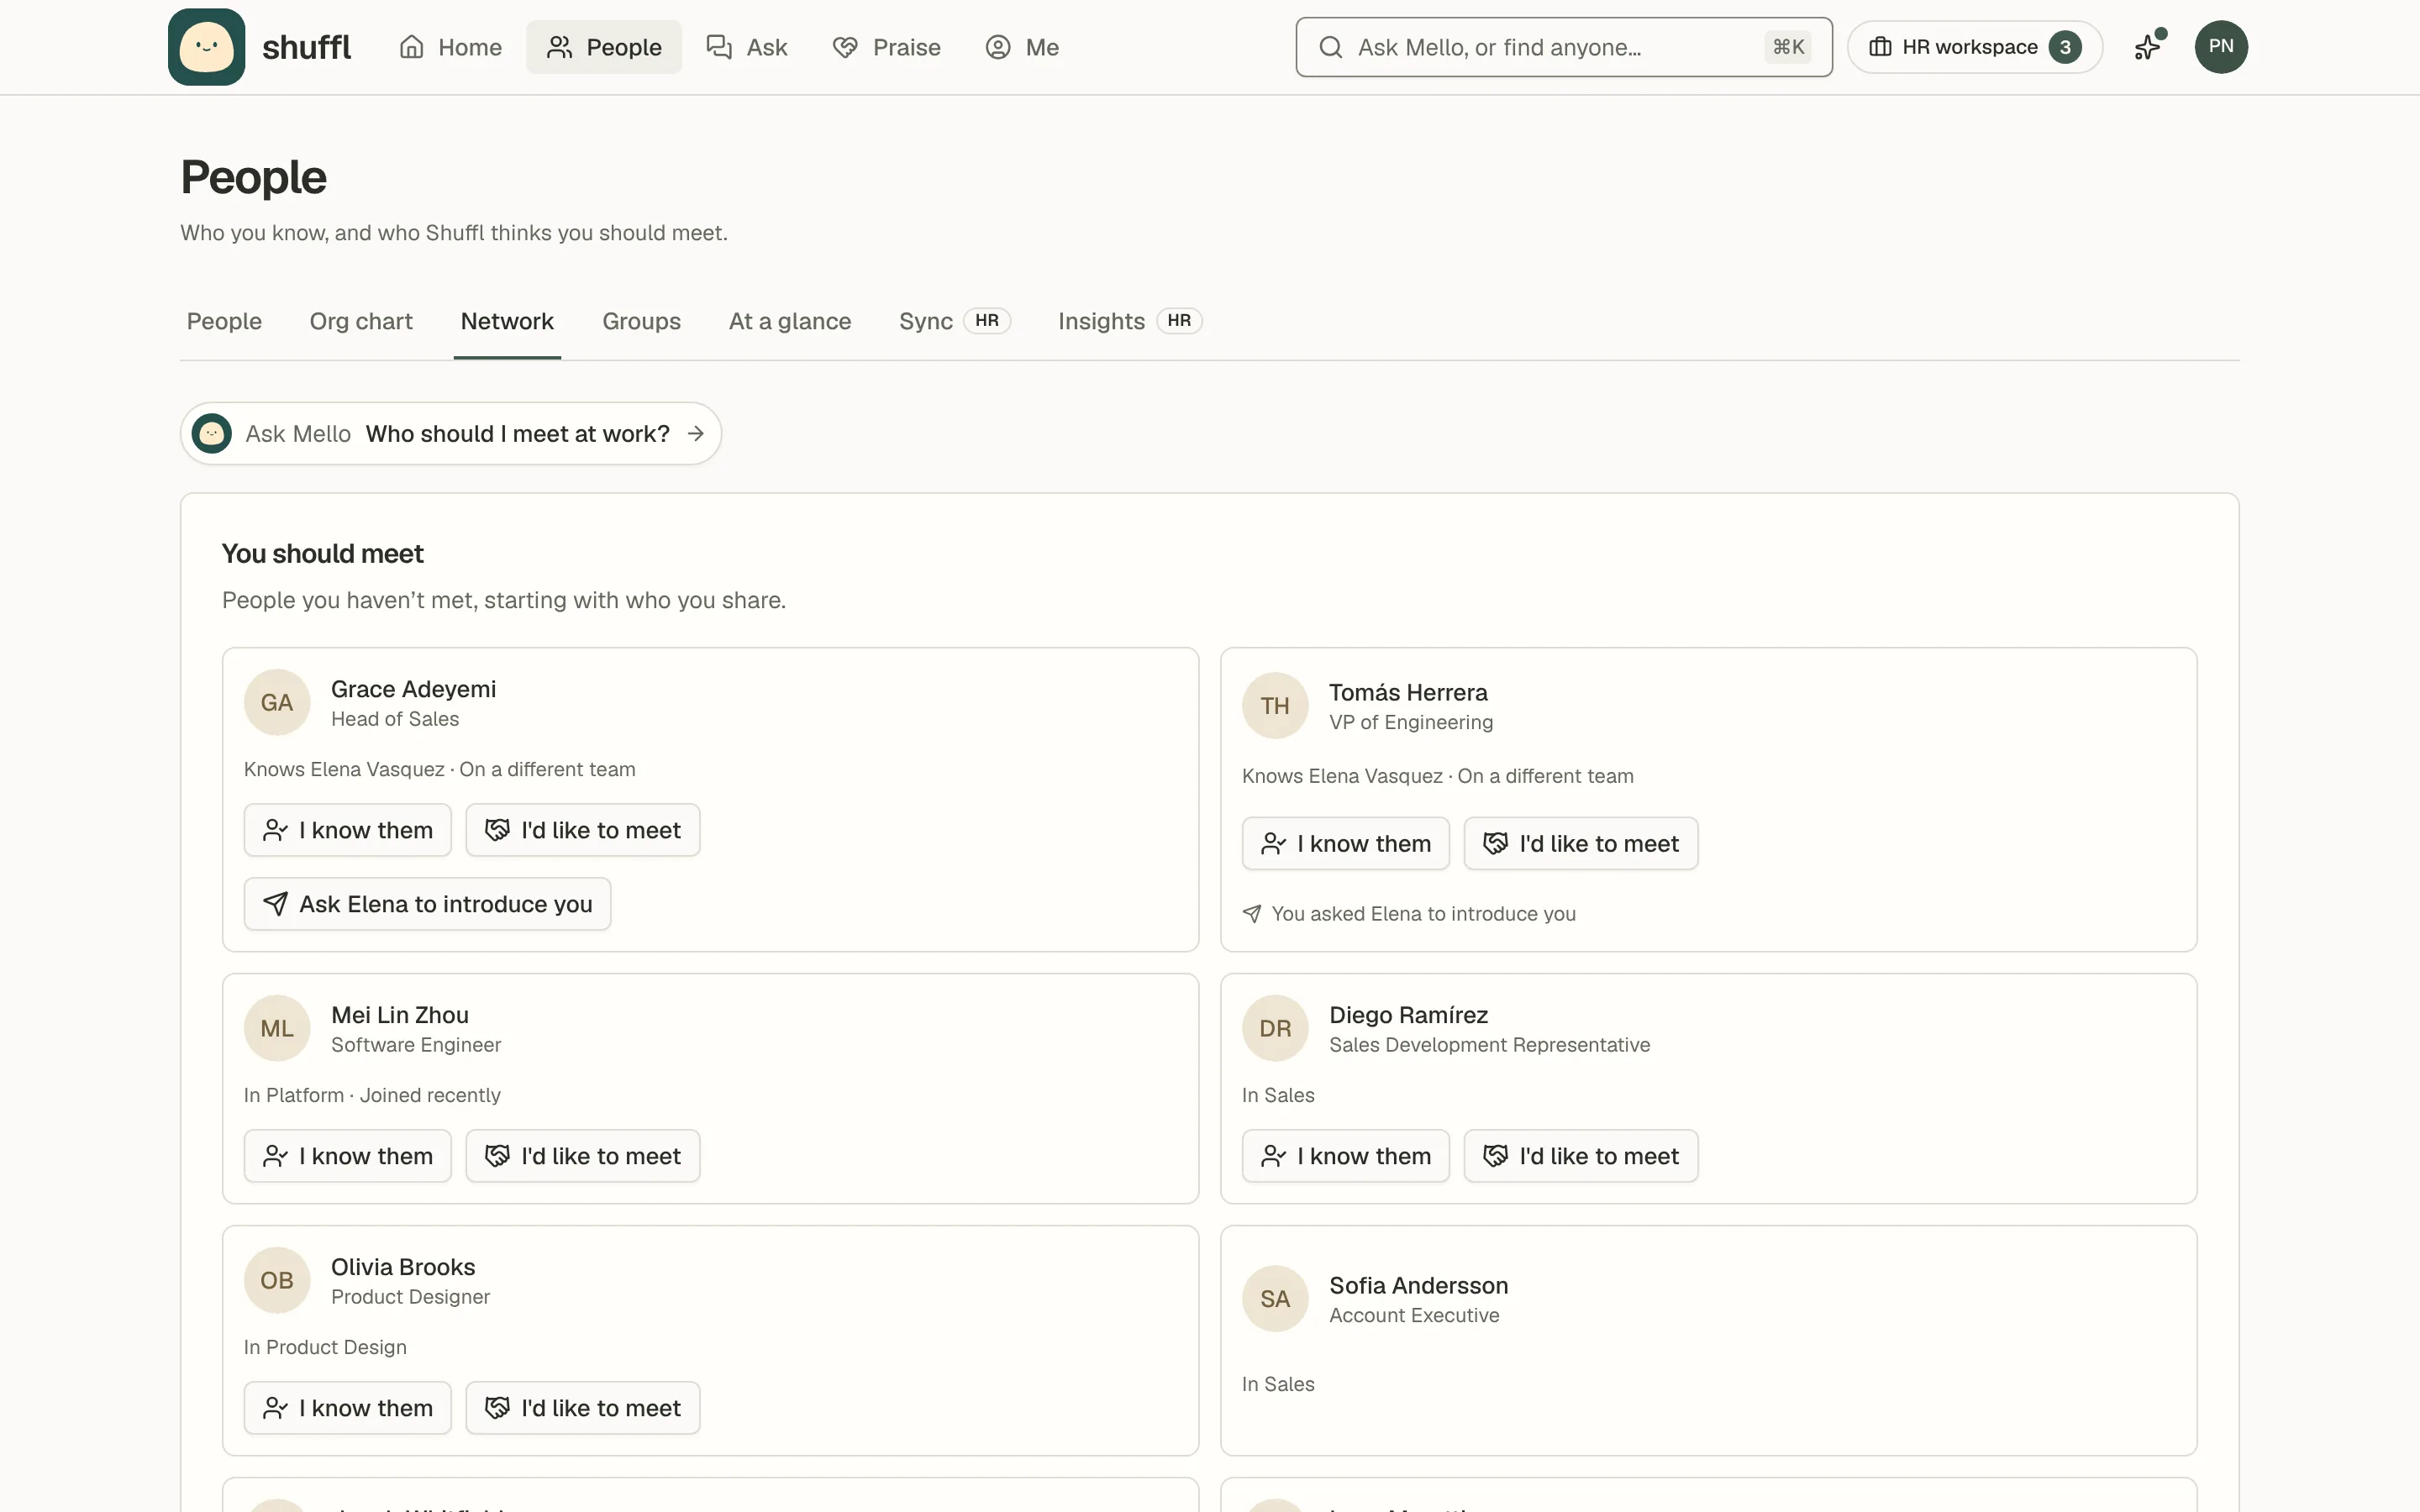The image size is (2420, 1512).
Task: Click I'd like to meet for Tomás Herrera
Action: tap(1581, 844)
